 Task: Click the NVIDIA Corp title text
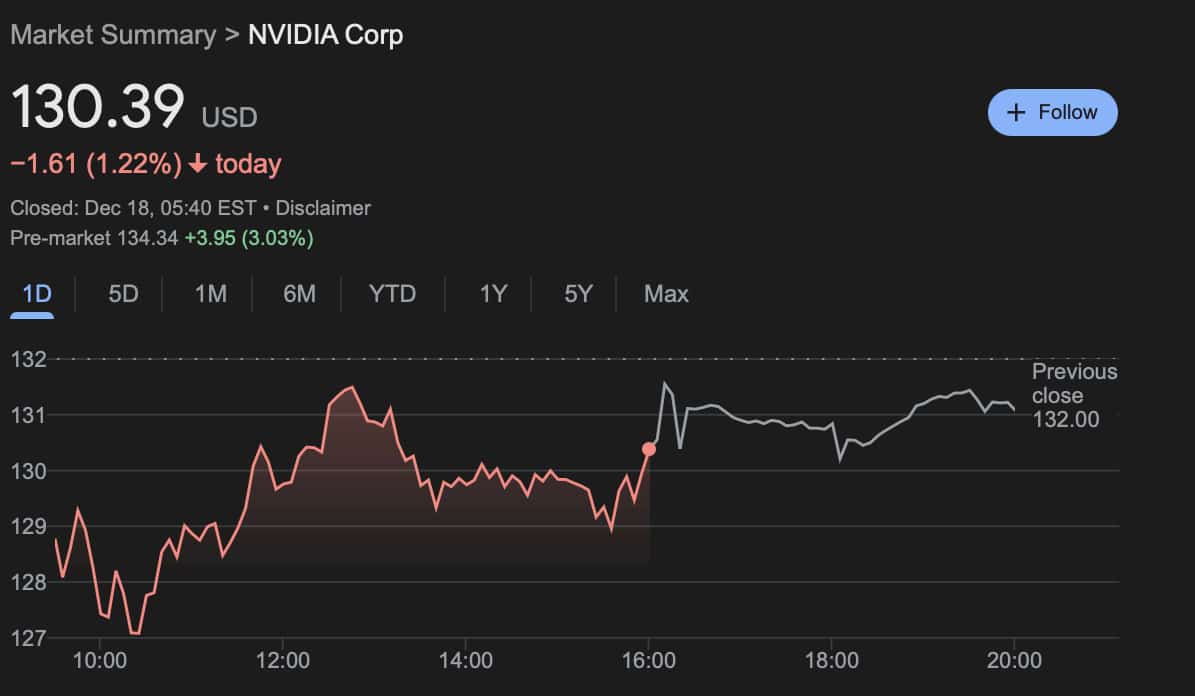[325, 35]
